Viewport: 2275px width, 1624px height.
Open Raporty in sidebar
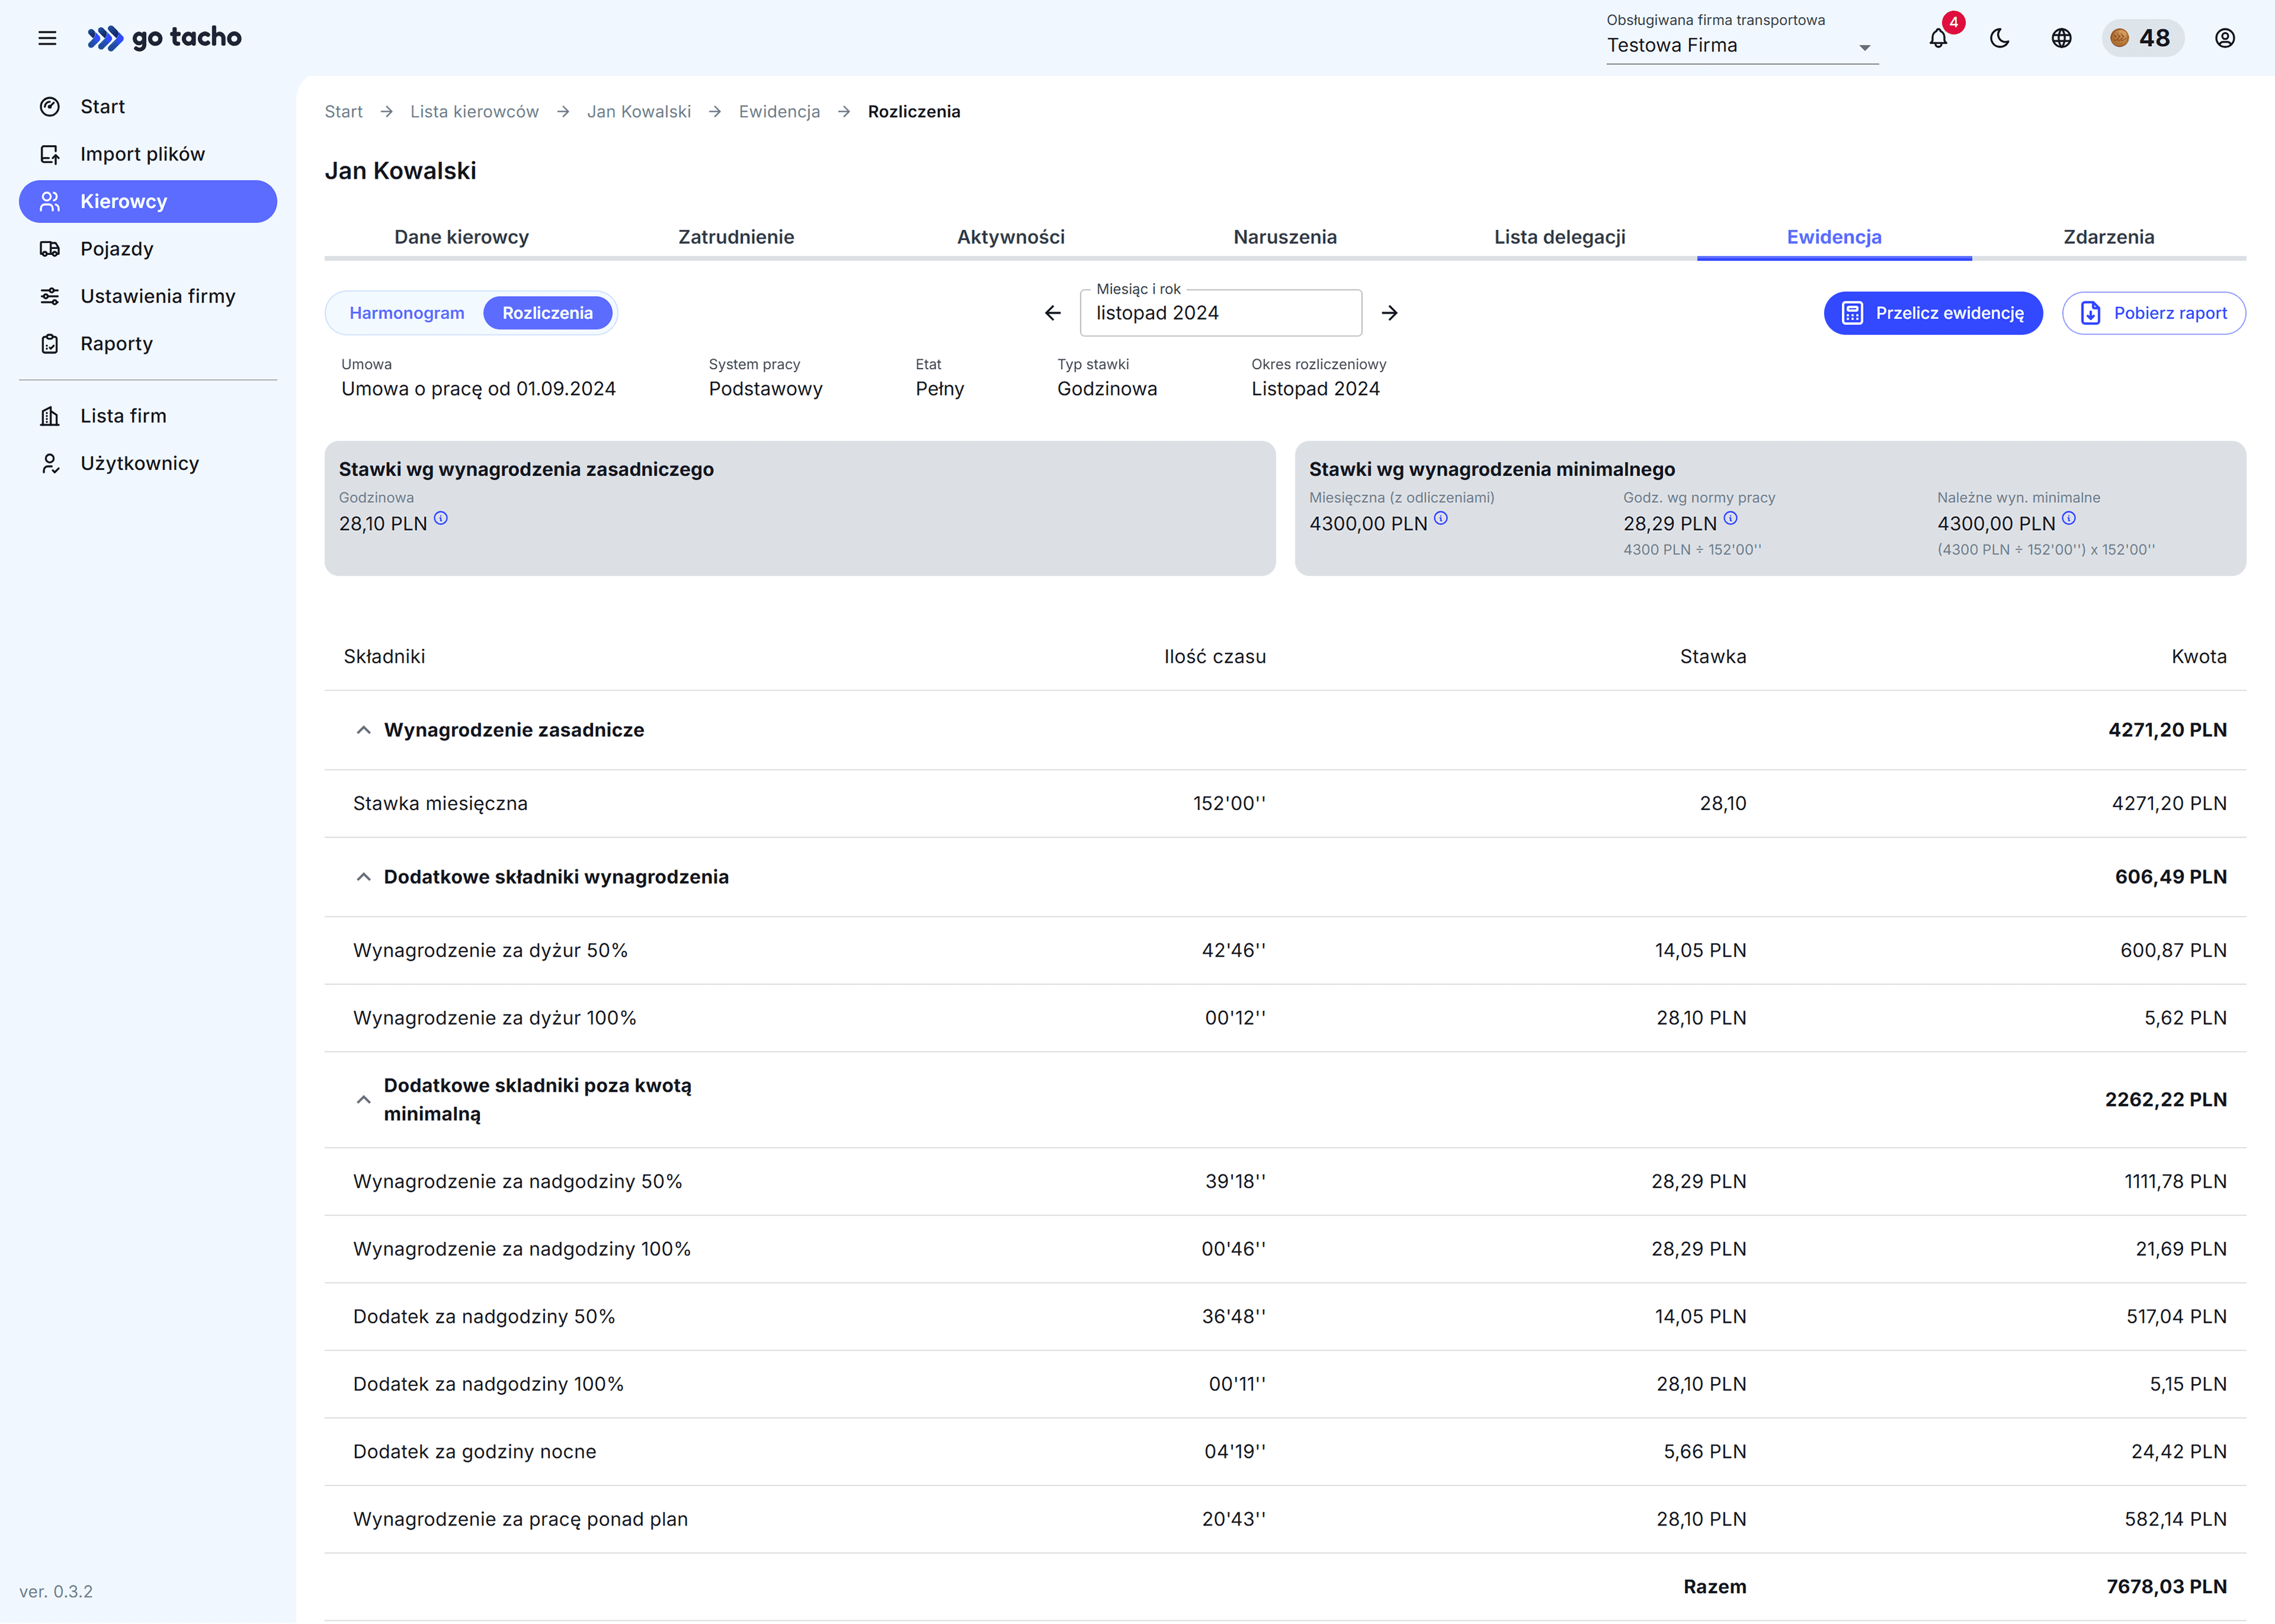tap(148, 344)
